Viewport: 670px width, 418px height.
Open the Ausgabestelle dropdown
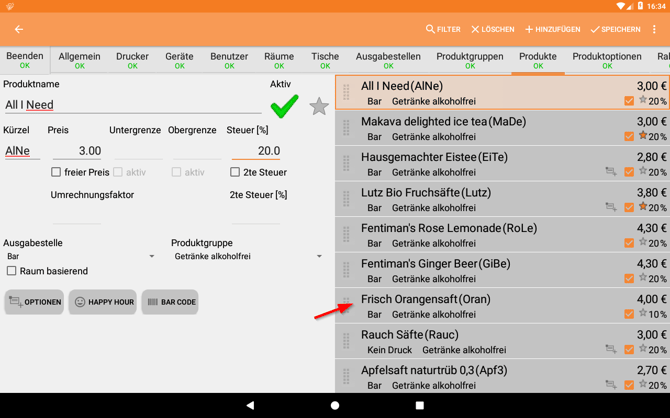80,257
